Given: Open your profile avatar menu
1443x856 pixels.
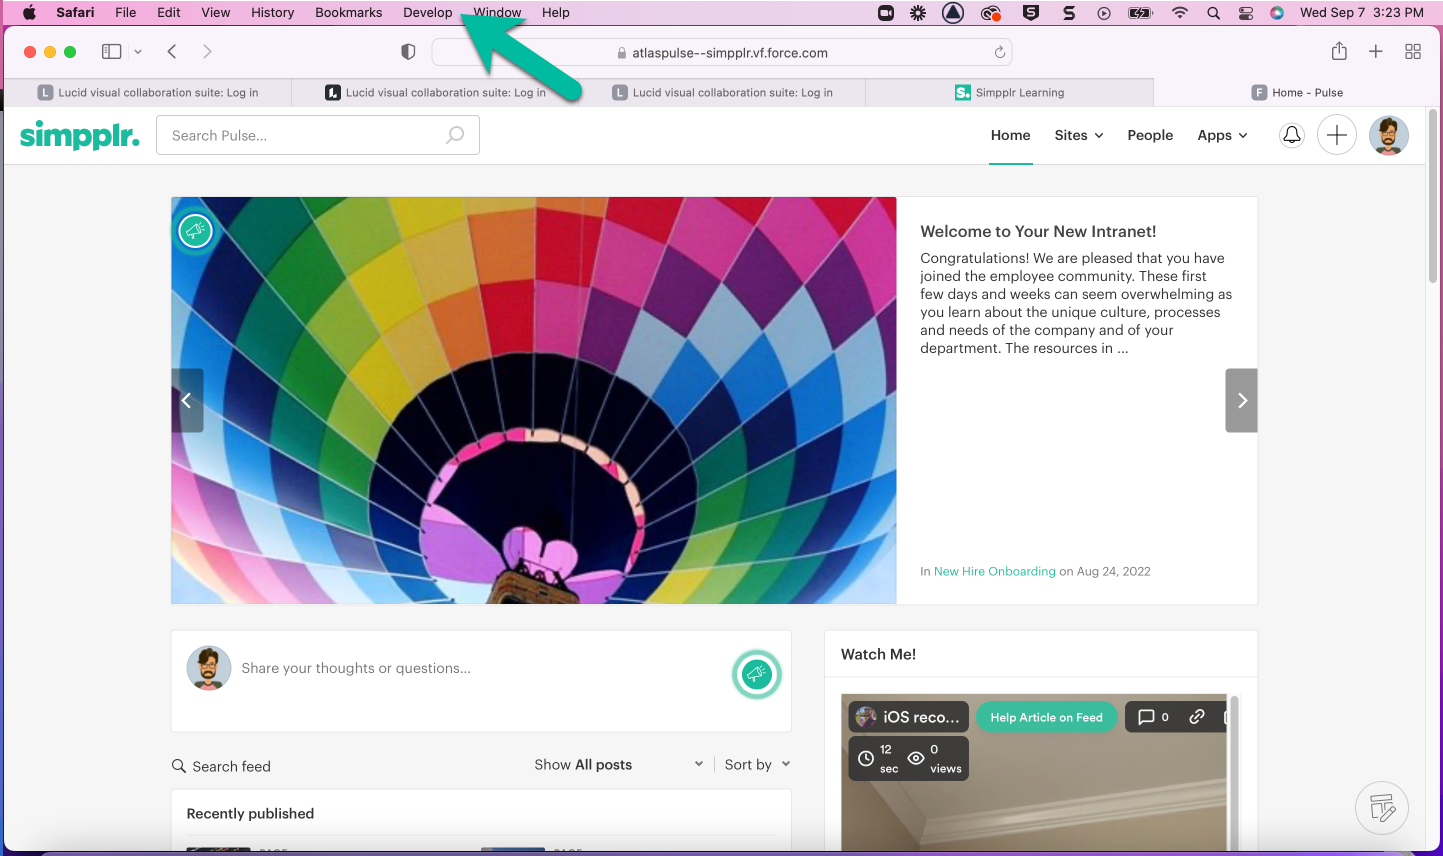Looking at the screenshot, I should (x=1389, y=135).
